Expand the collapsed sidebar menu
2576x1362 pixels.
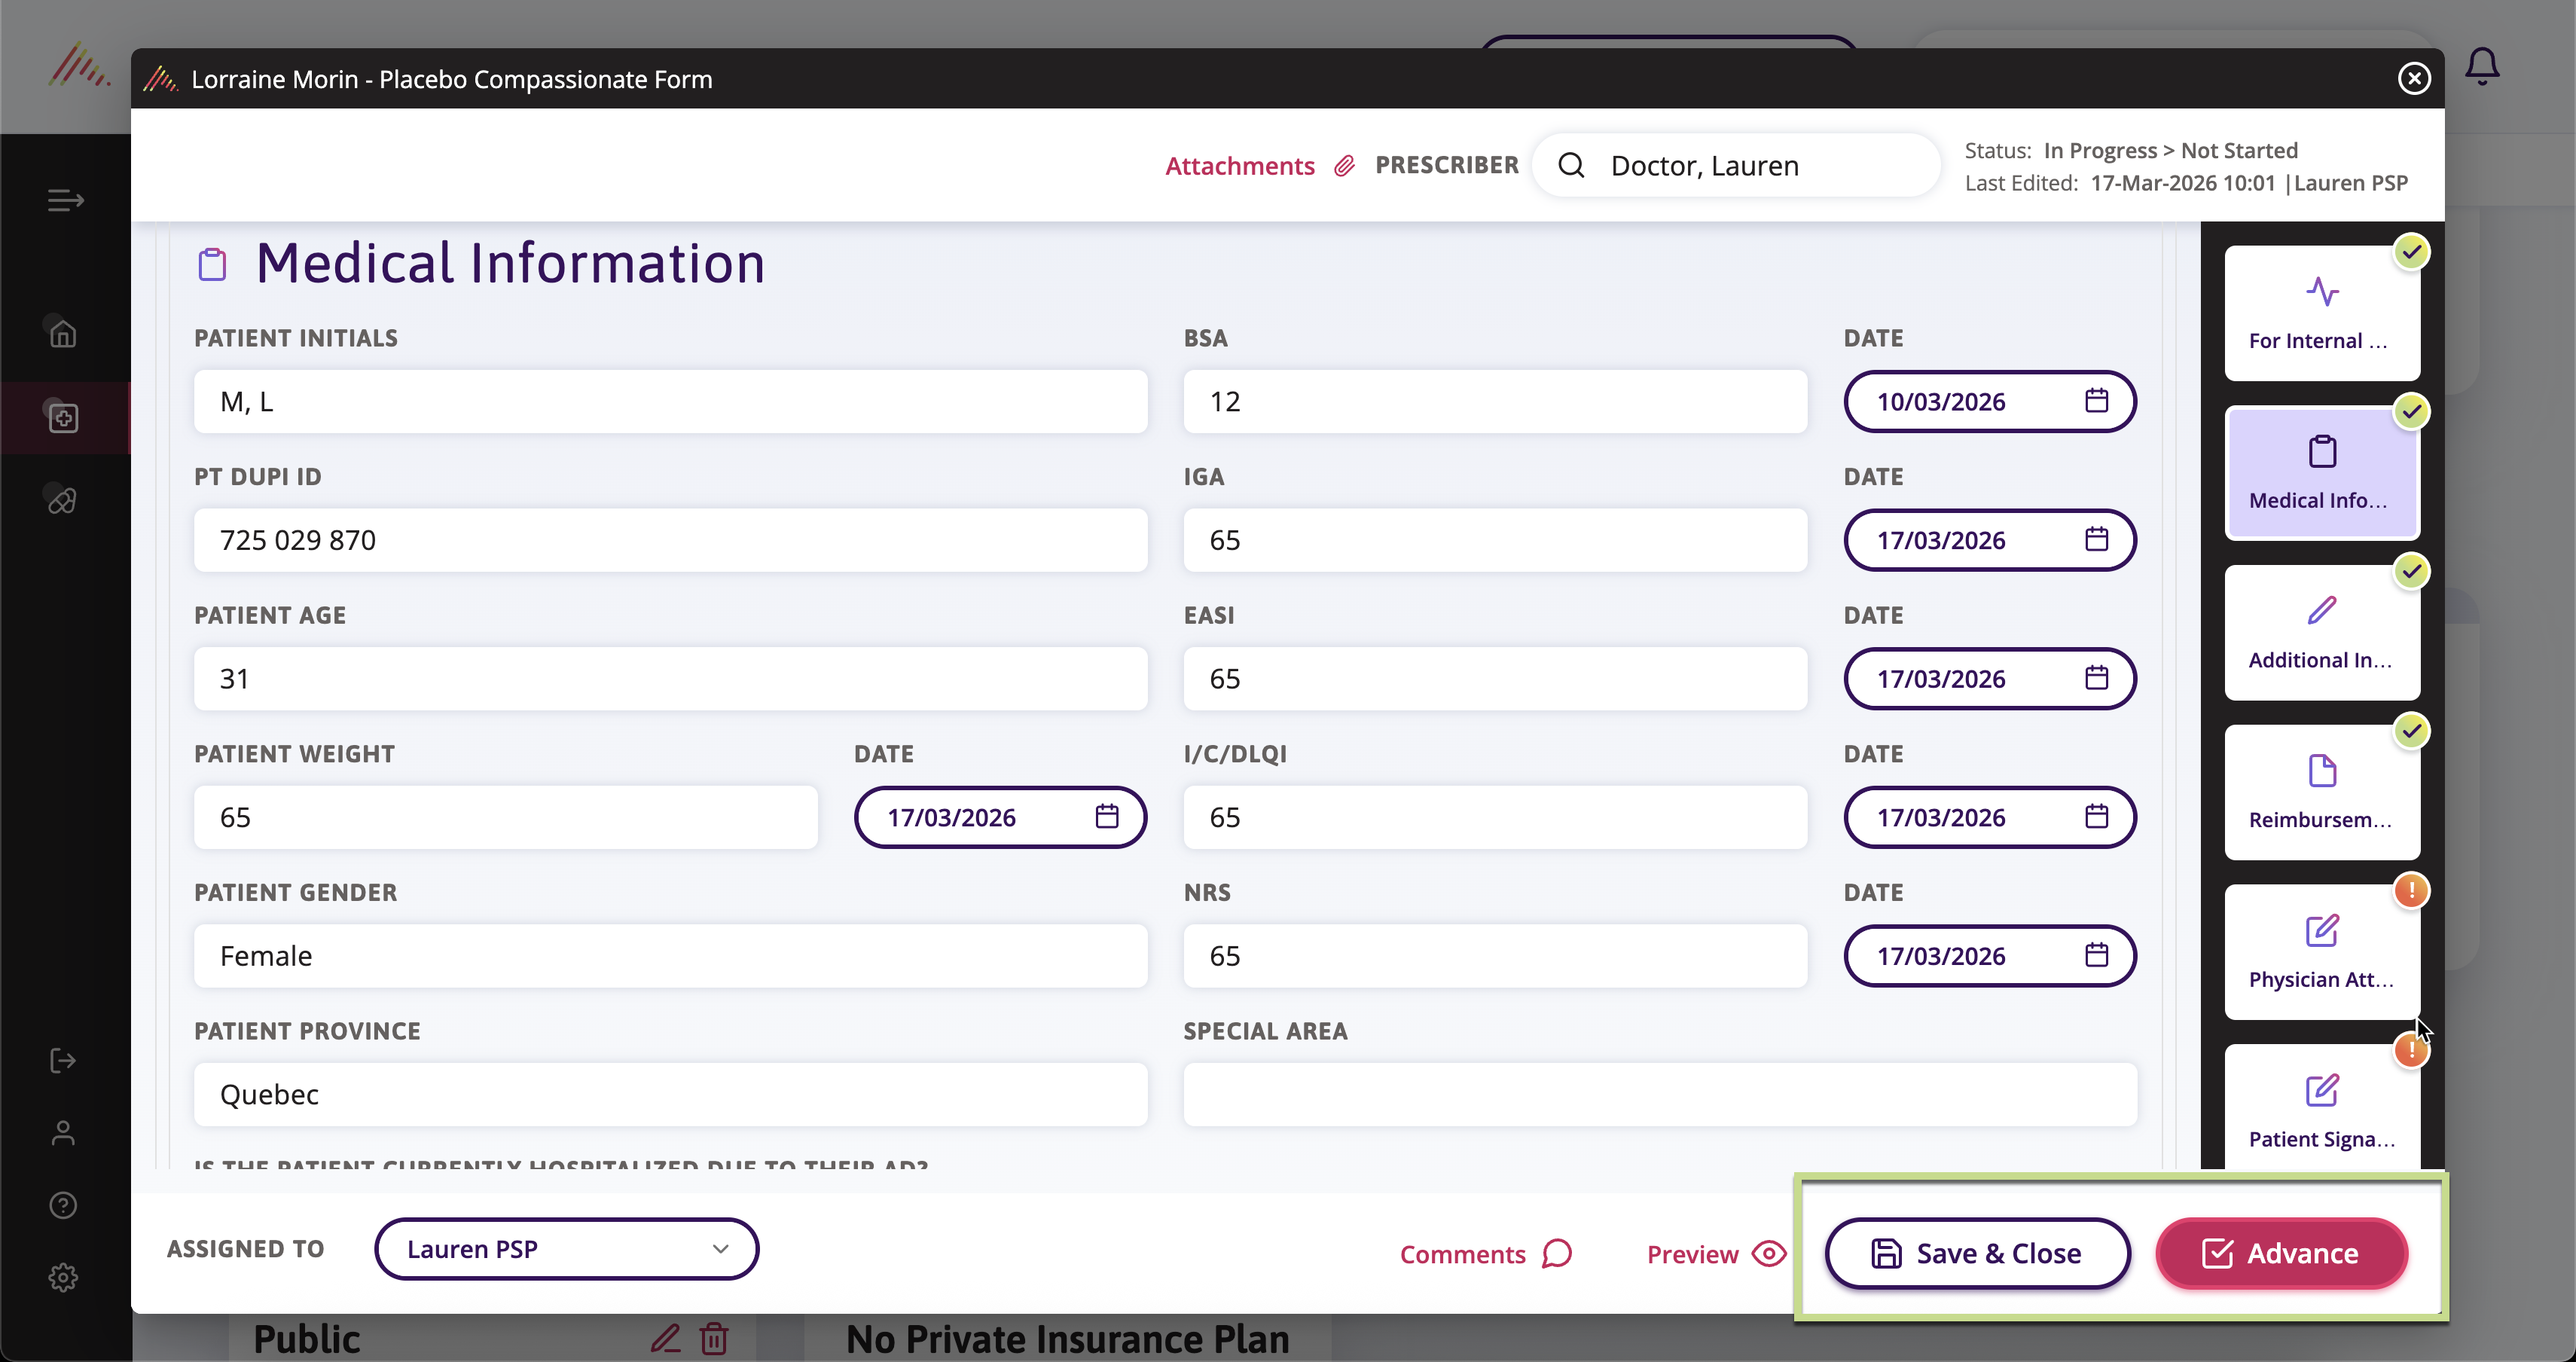[x=65, y=201]
